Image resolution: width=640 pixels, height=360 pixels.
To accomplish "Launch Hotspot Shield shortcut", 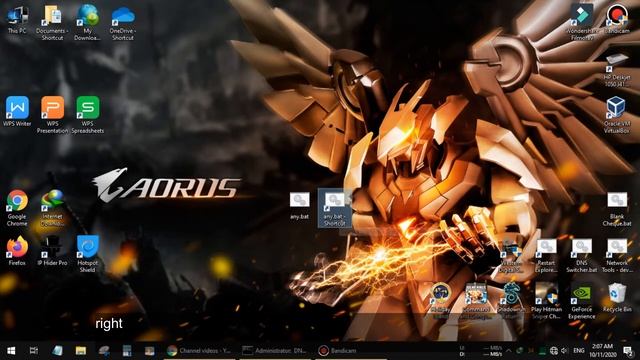I will (87, 254).
